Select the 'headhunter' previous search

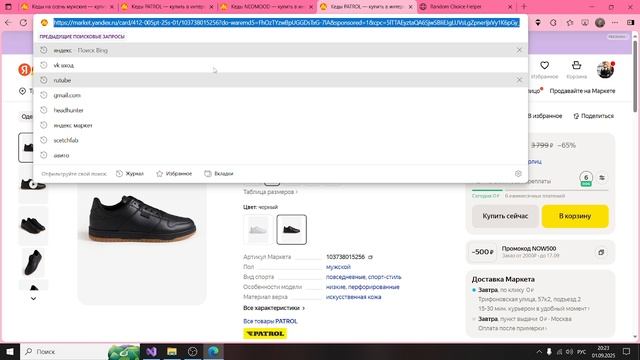tap(280, 110)
